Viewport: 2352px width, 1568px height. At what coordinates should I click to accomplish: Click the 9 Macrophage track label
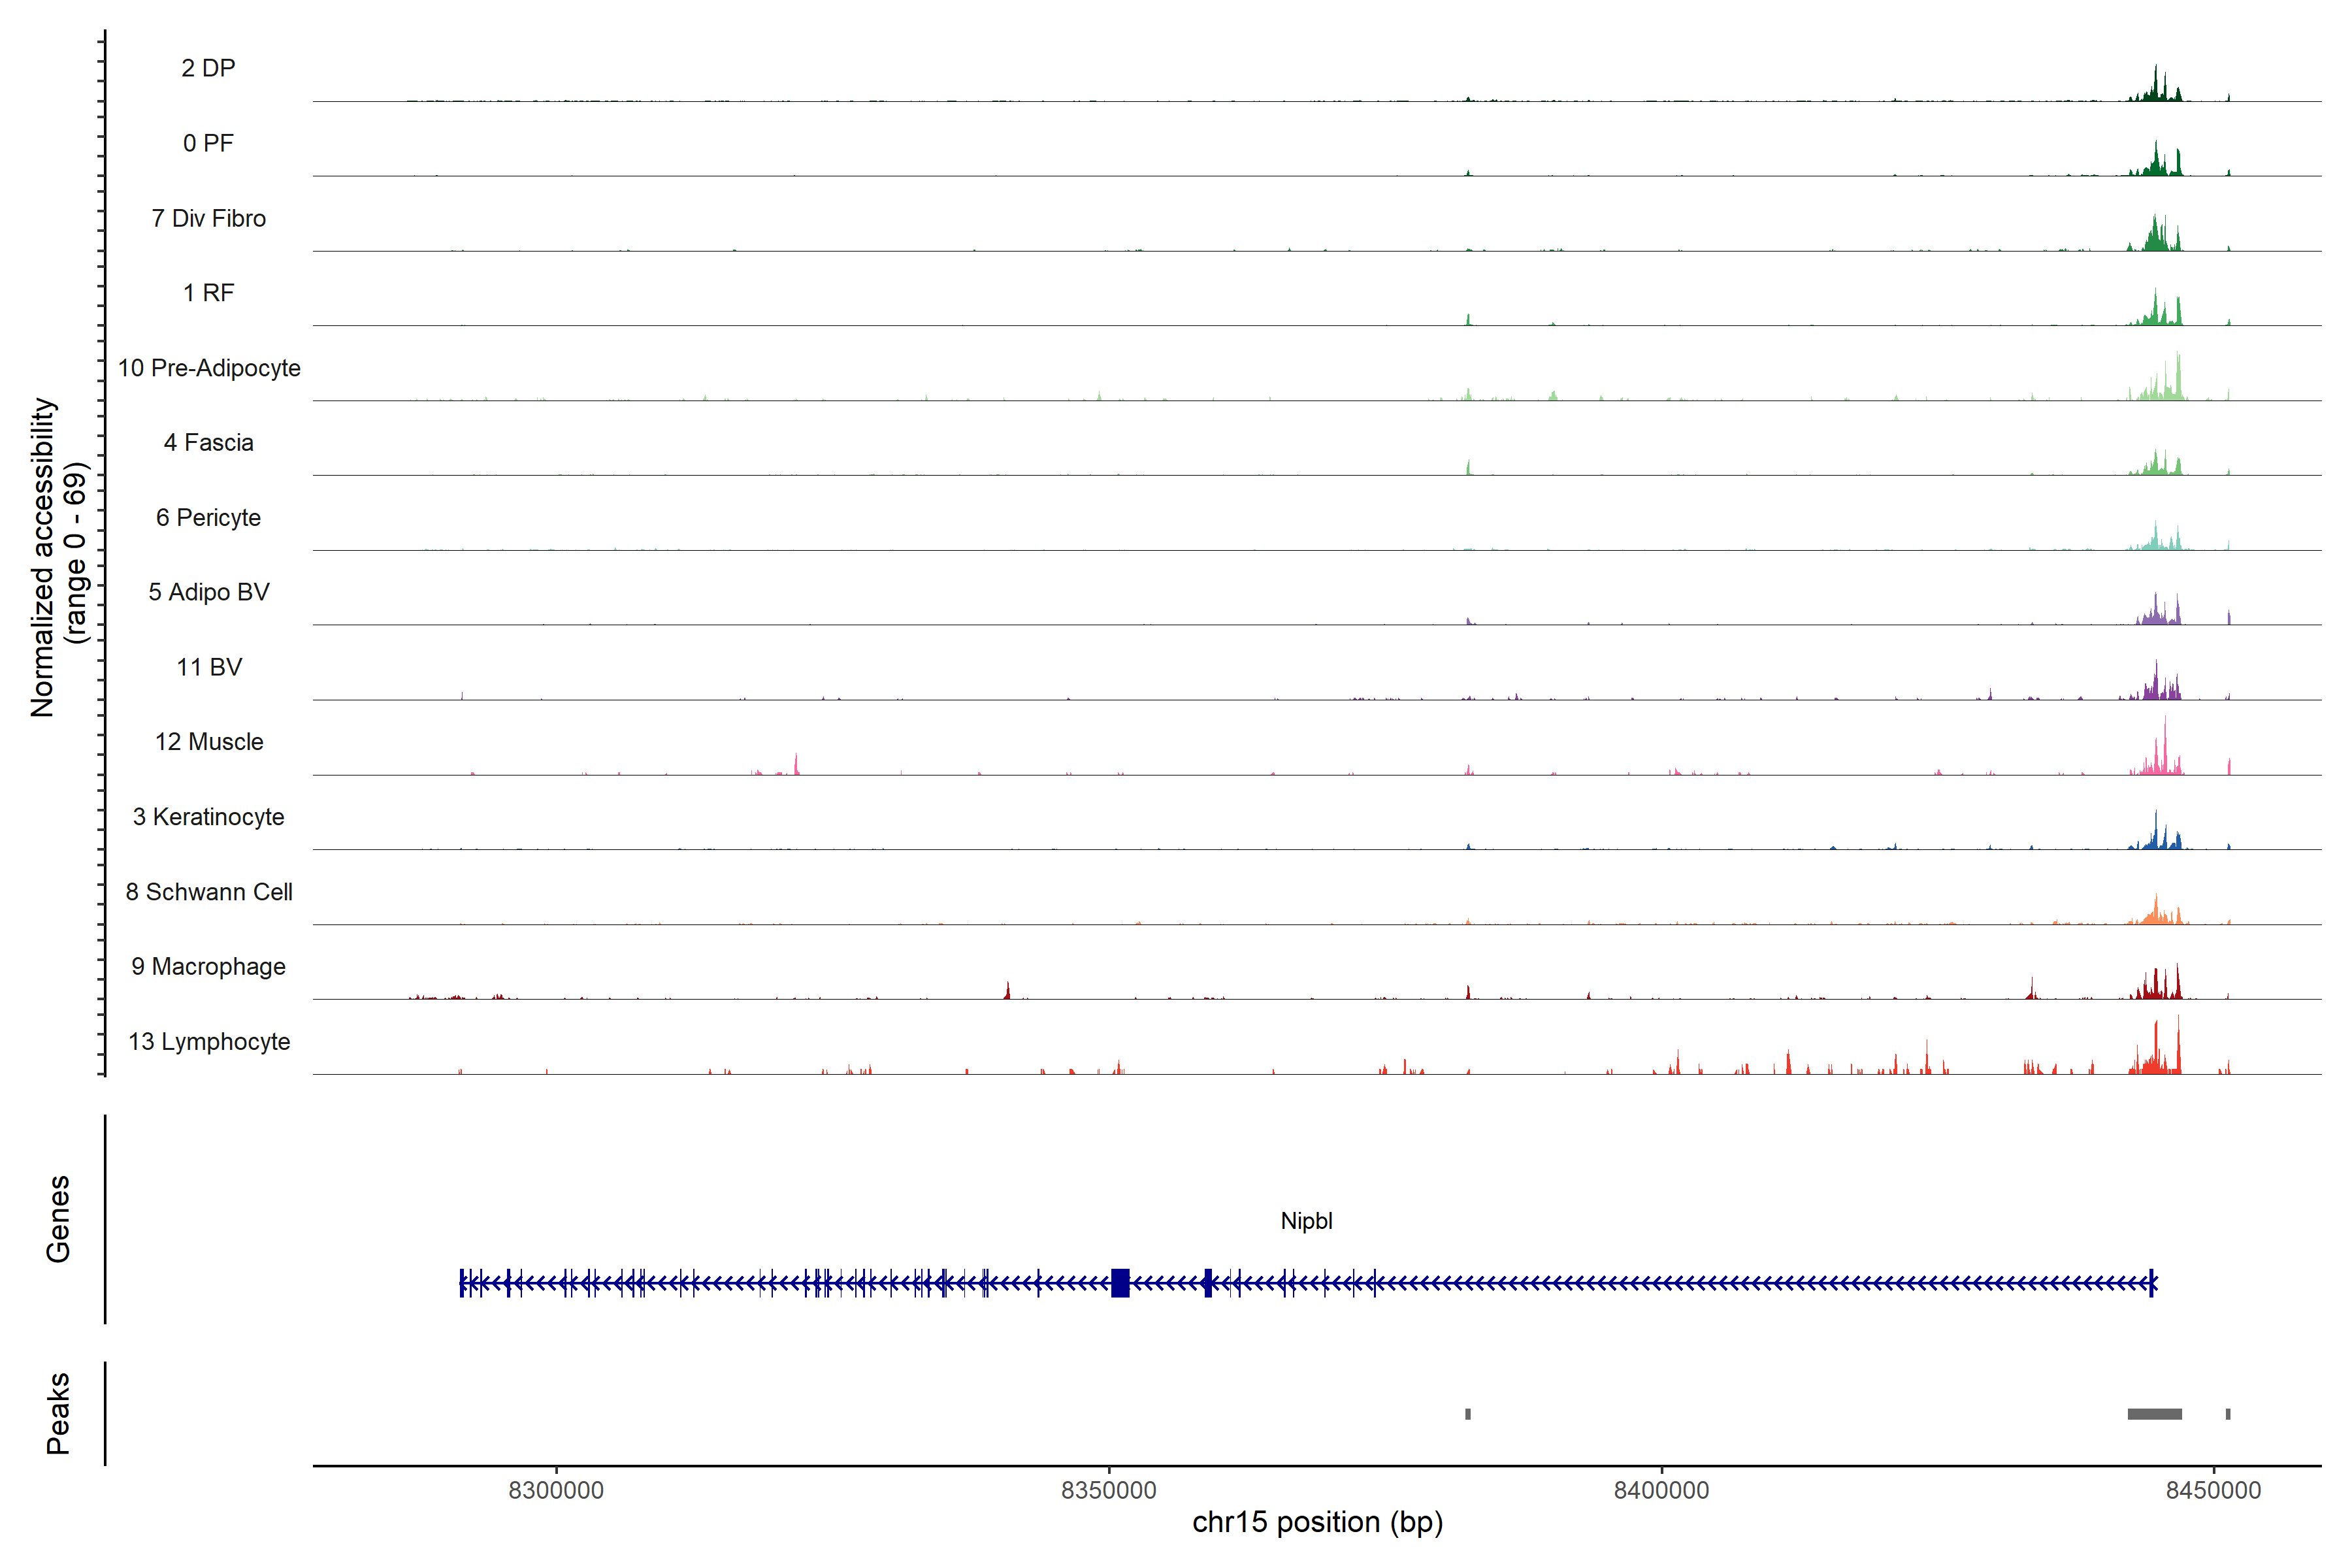(209, 967)
